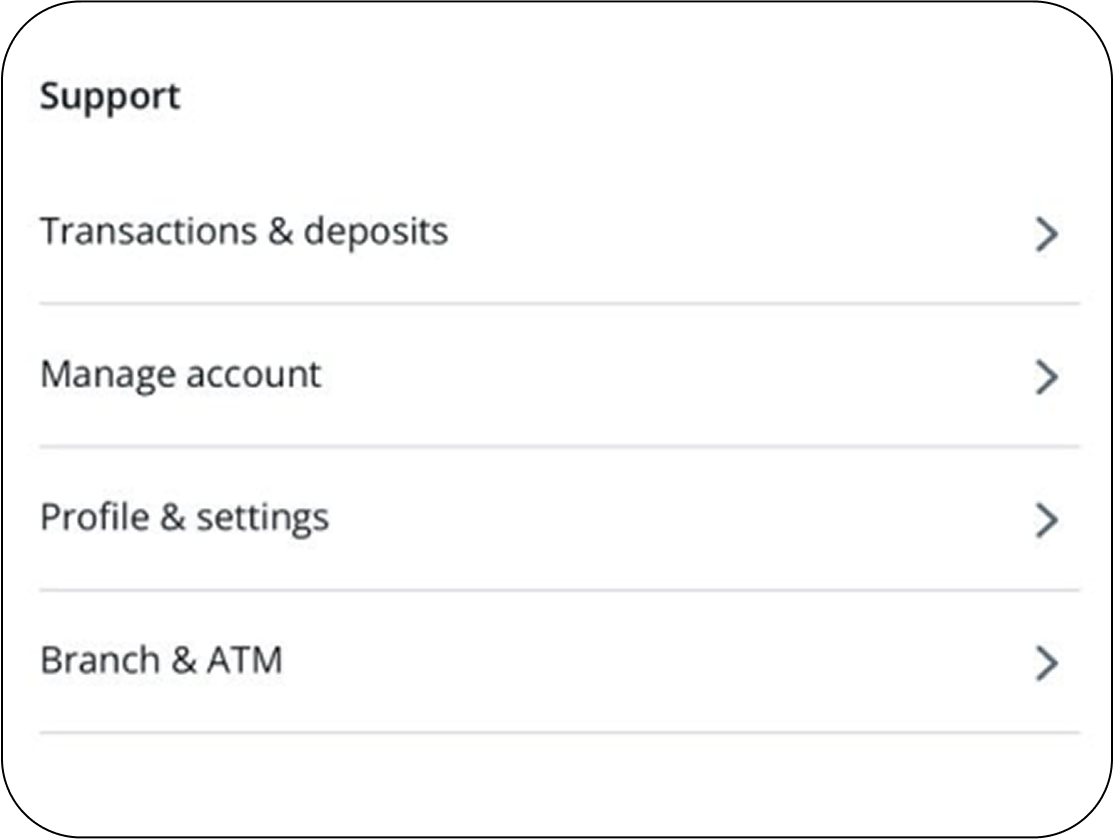Tap the word 'account' in the second row
The height and width of the screenshot is (839, 1113).
point(253,375)
